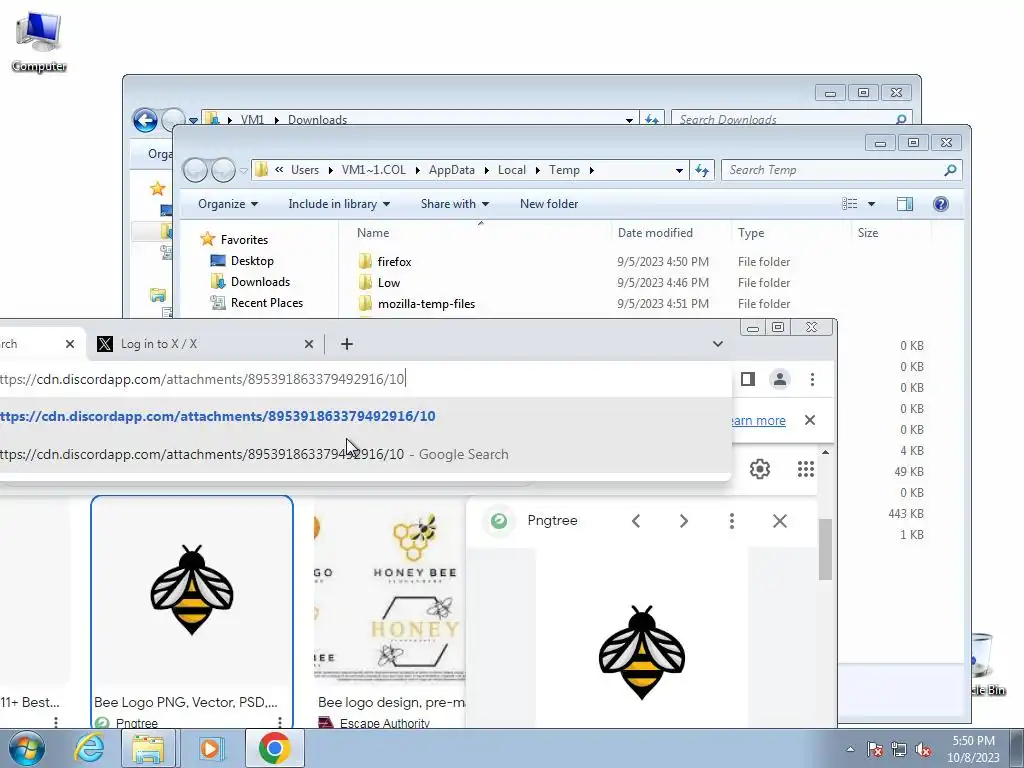This screenshot has height=768, width=1024.
Task: Select discordapp URL autocomplete suggestion
Action: click(364, 416)
